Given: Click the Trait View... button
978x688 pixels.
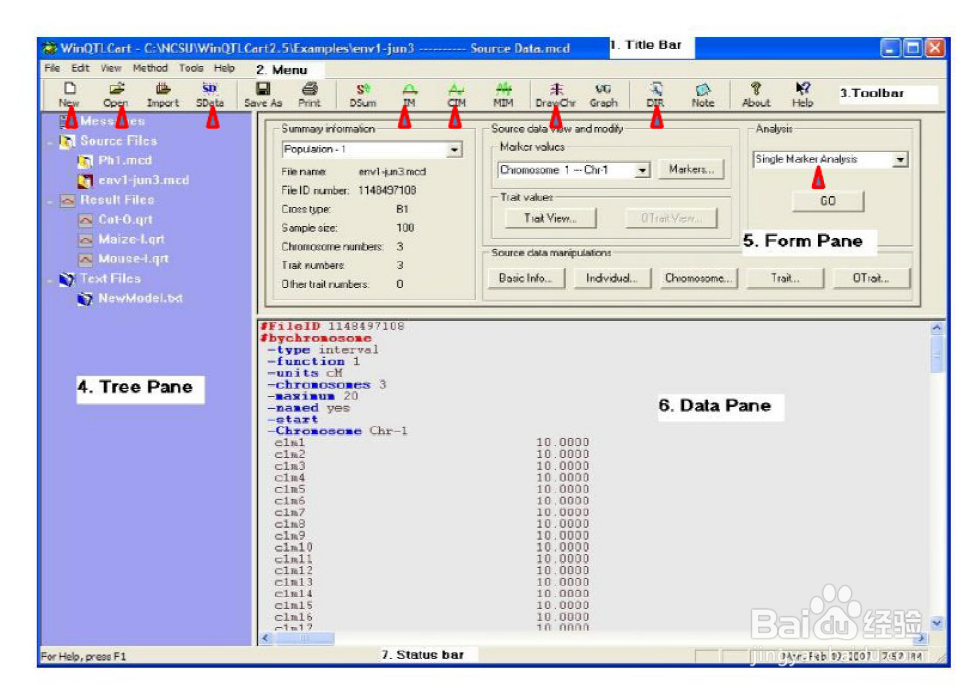Looking at the screenshot, I should tap(550, 218).
